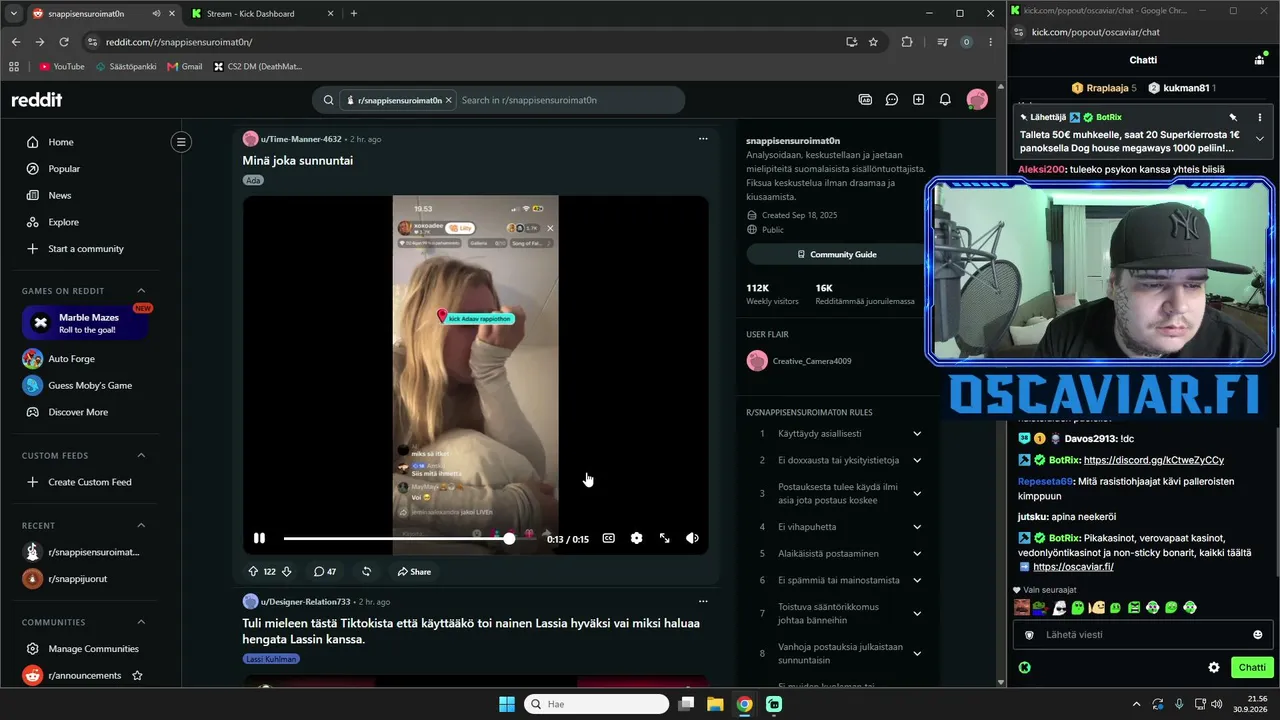Open the 47 comments on the post
The height and width of the screenshot is (720, 1280).
(x=325, y=572)
